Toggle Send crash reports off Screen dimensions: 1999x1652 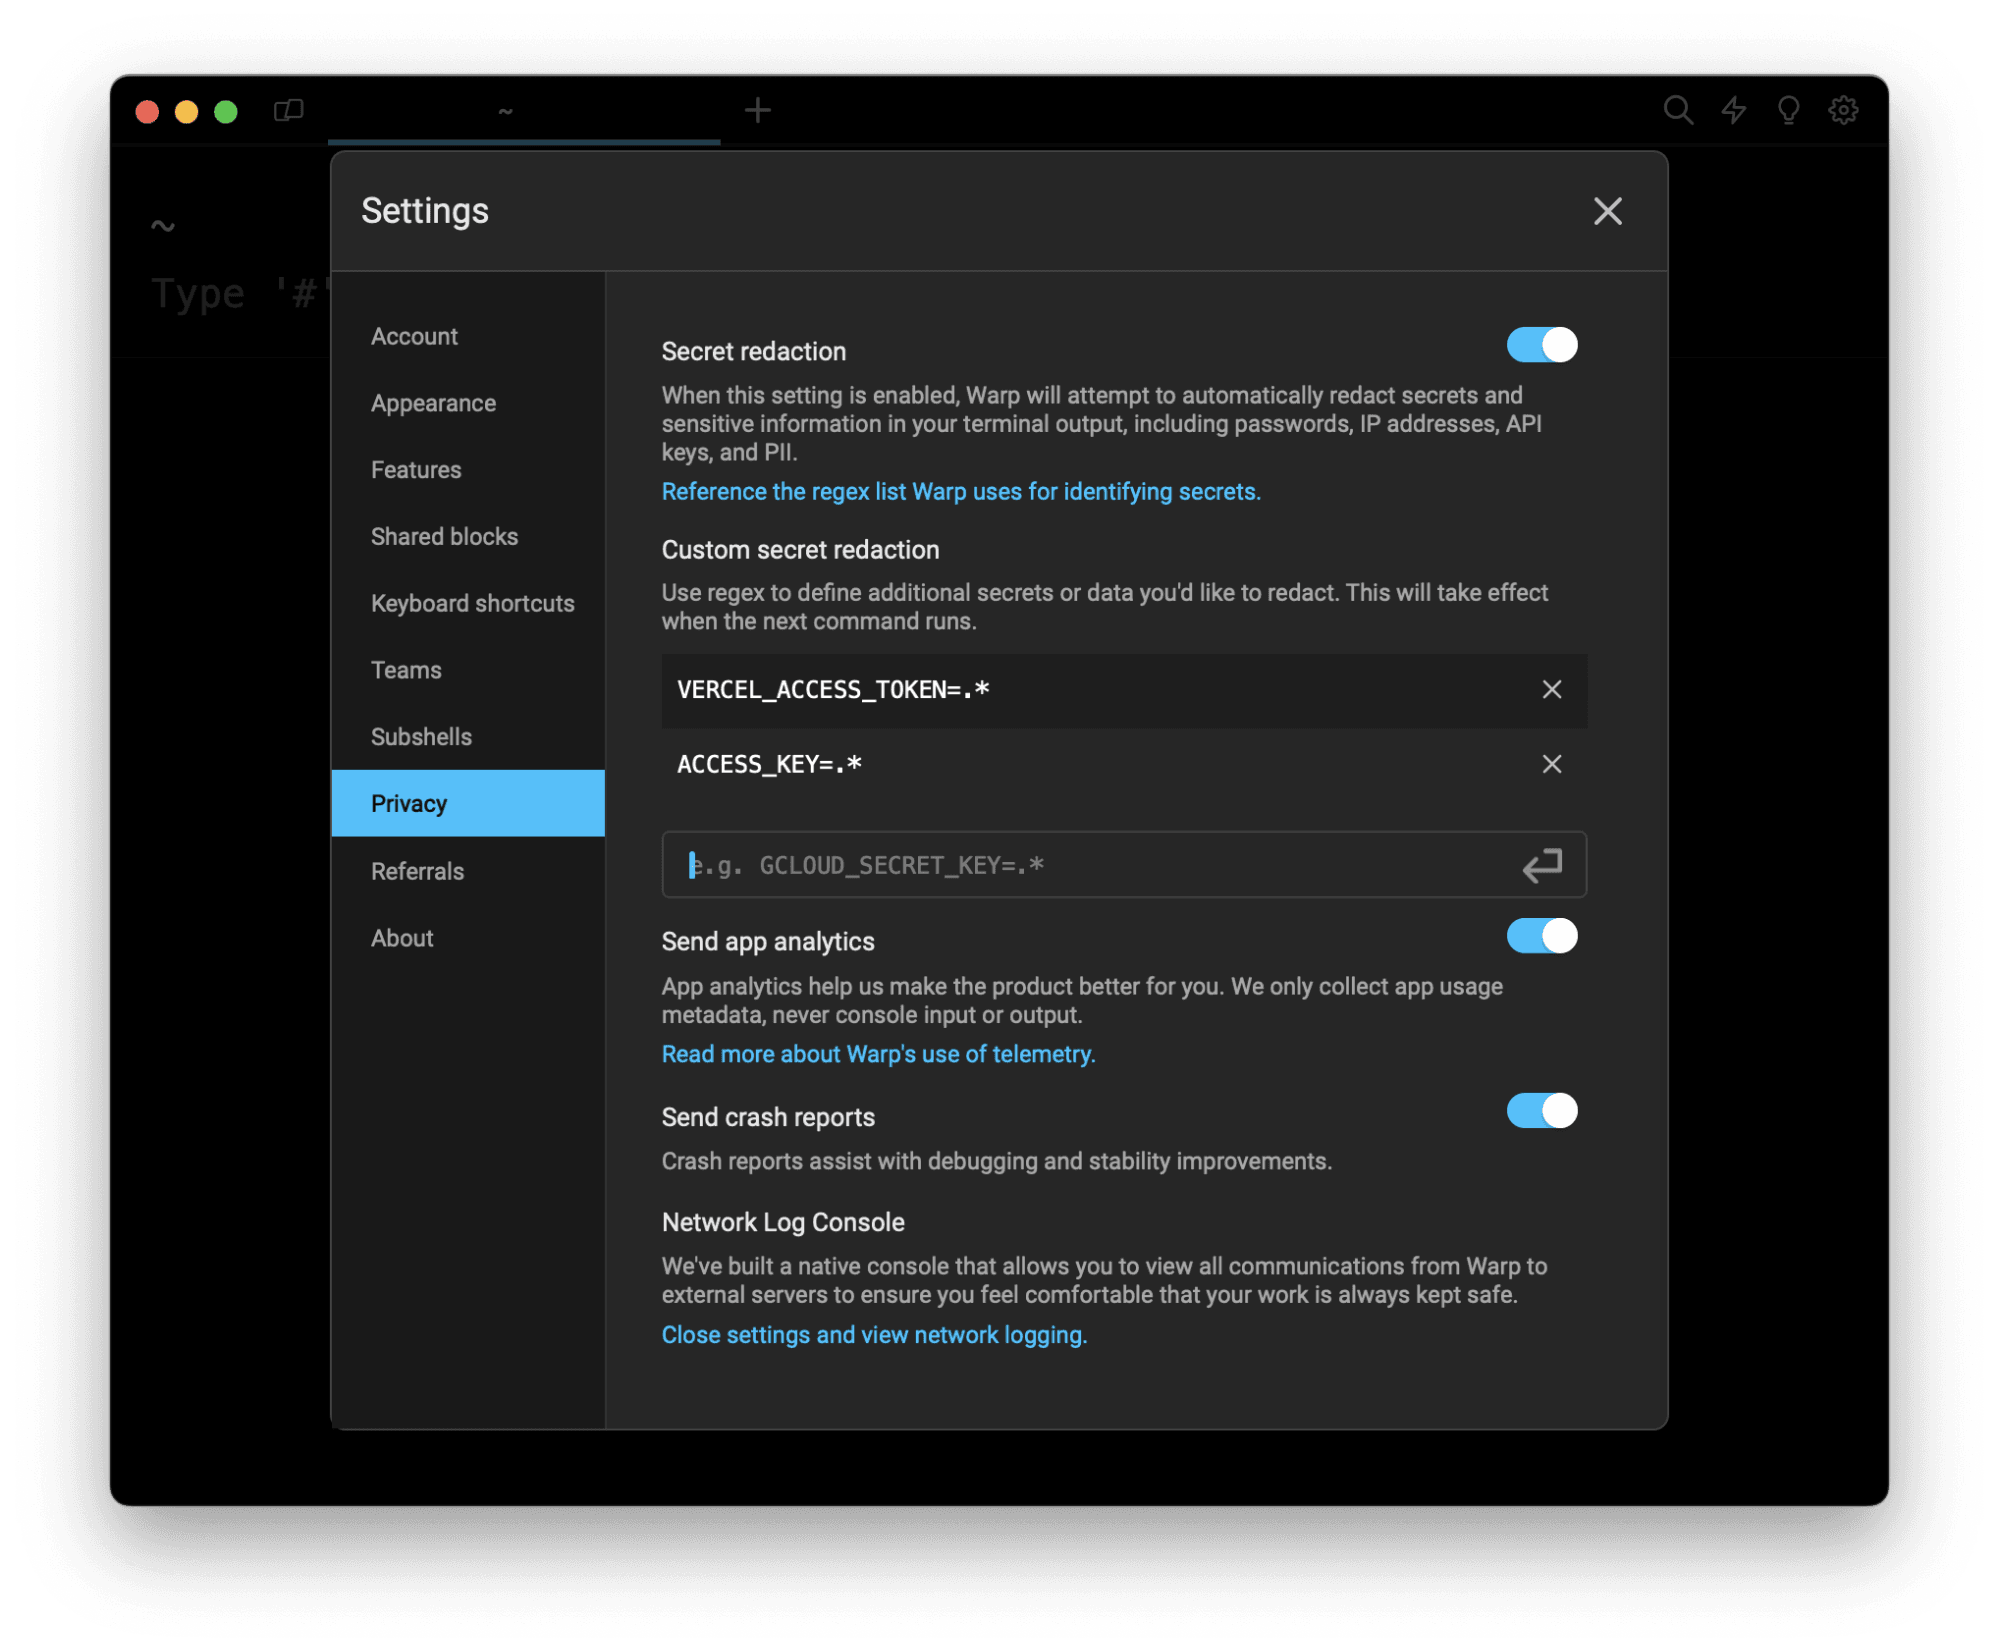1541,1111
